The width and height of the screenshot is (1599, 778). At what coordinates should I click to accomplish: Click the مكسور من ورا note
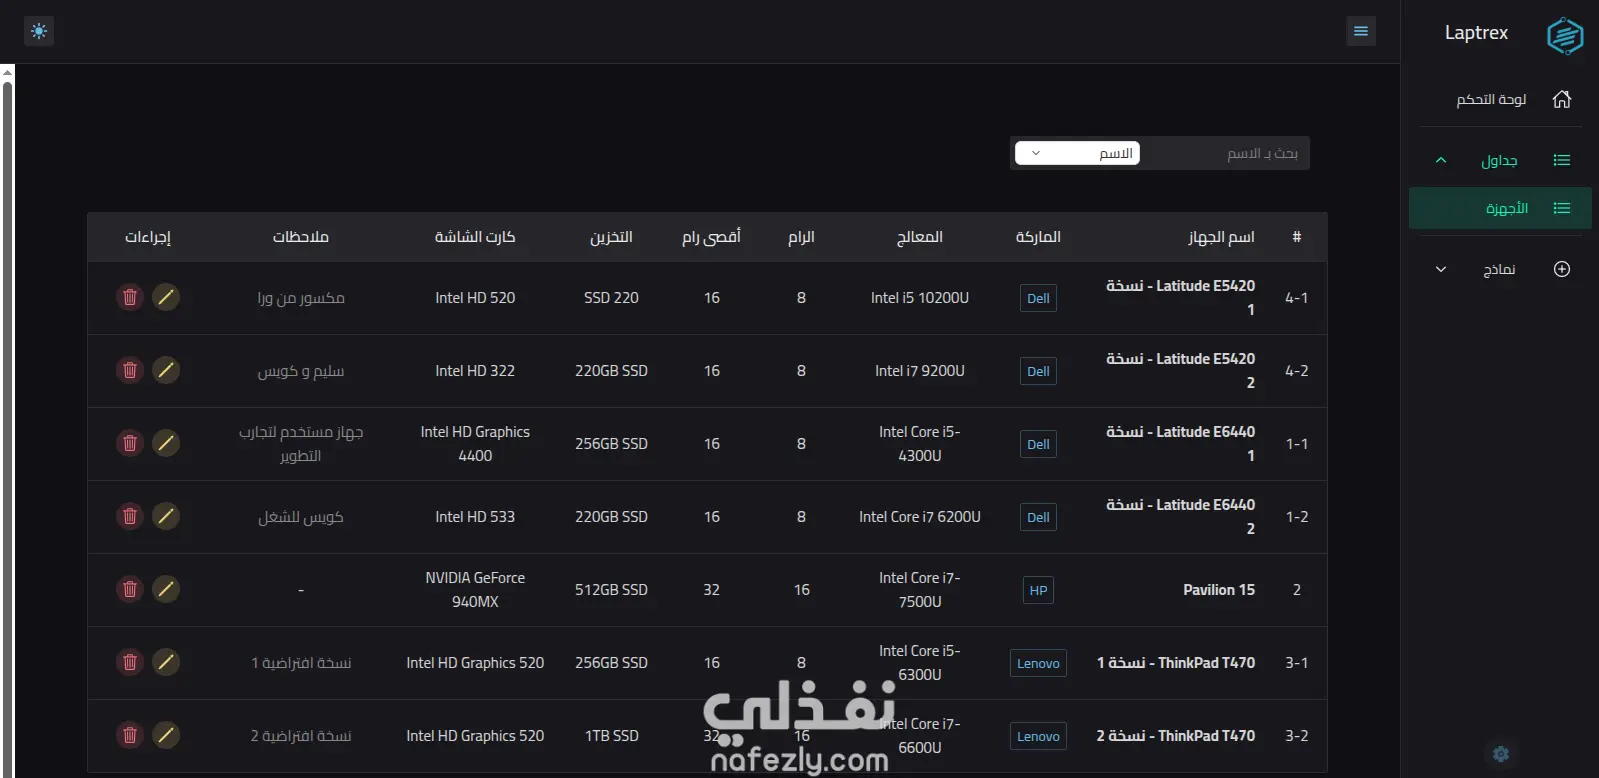coord(301,298)
